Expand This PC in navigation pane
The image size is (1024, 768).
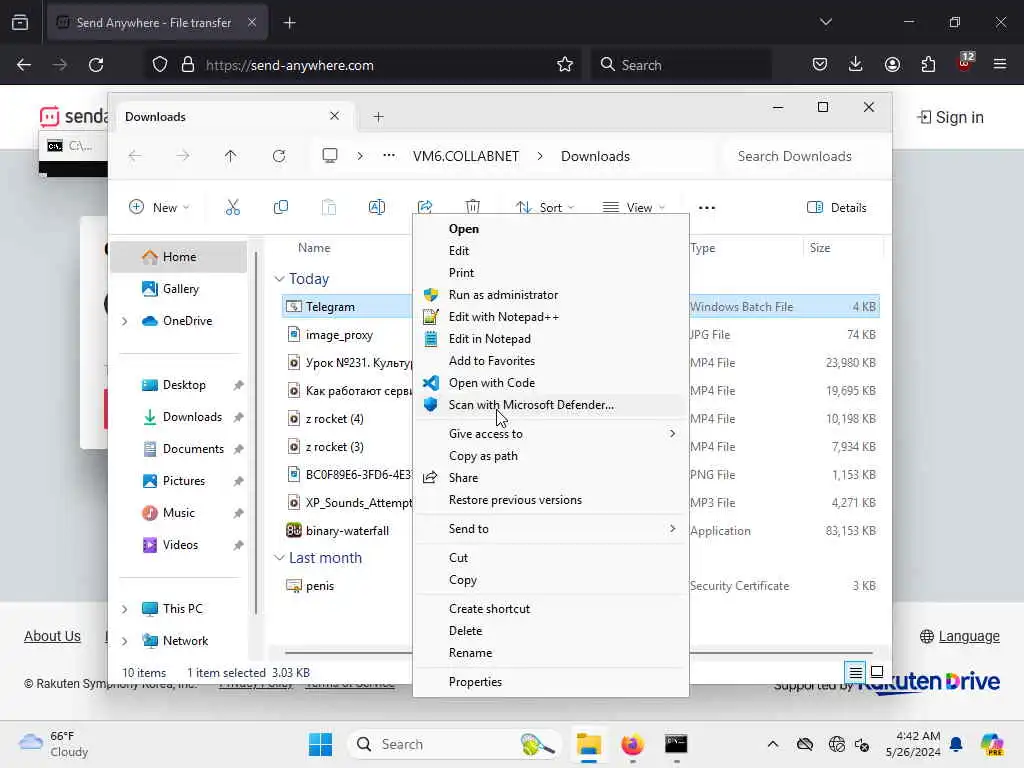125,609
